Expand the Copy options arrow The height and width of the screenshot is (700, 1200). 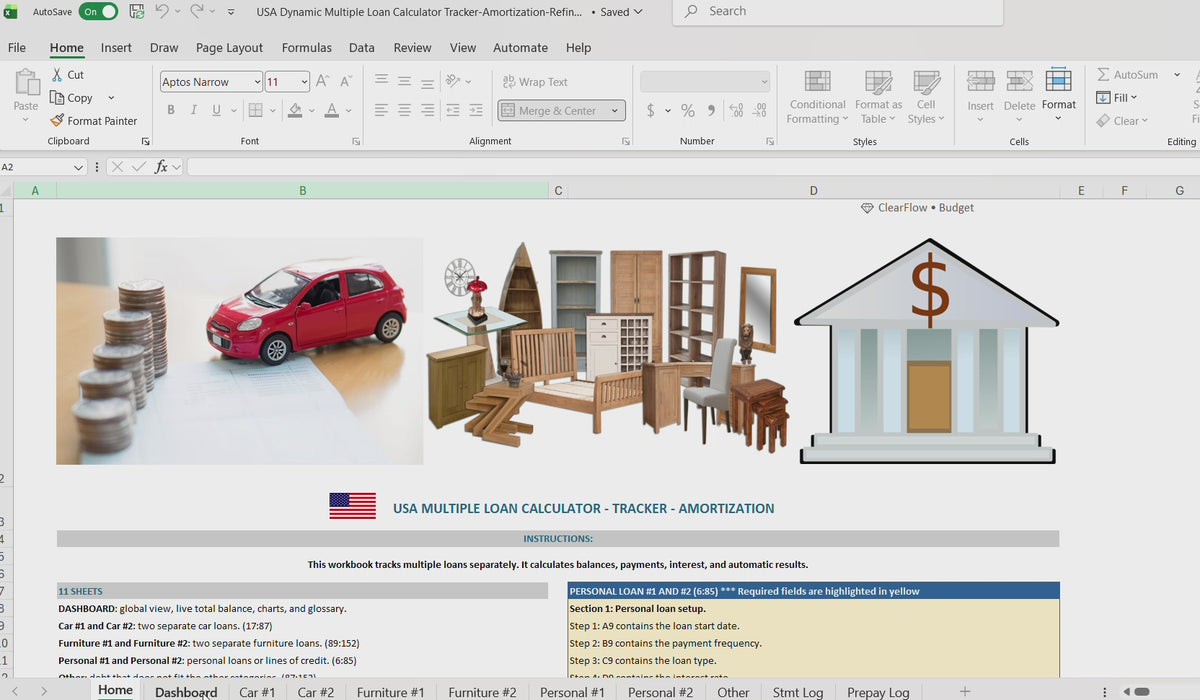(111, 98)
